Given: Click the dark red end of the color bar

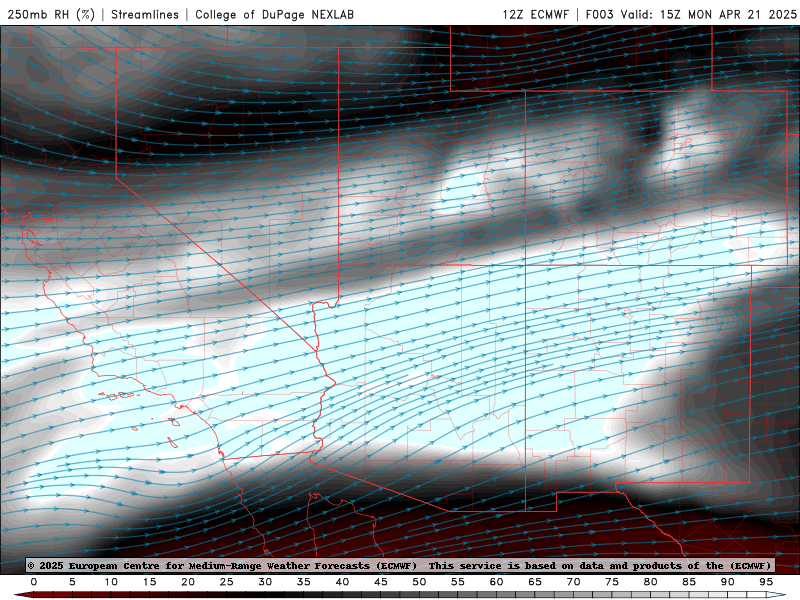Looking at the screenshot, I should pyautogui.click(x=23, y=595).
